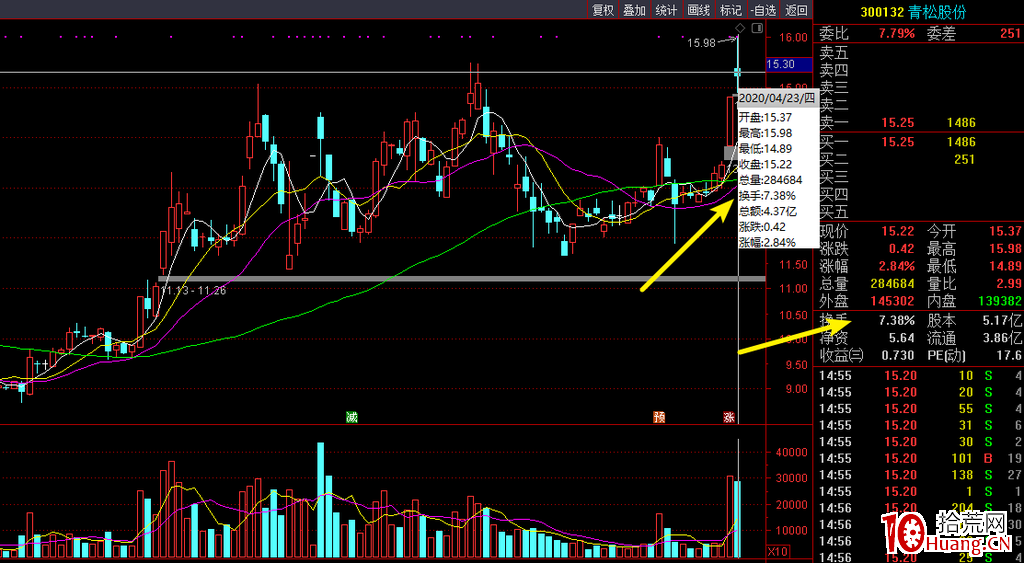
Task: Click the 流通 value 3.86亿
Action: click(1003, 338)
